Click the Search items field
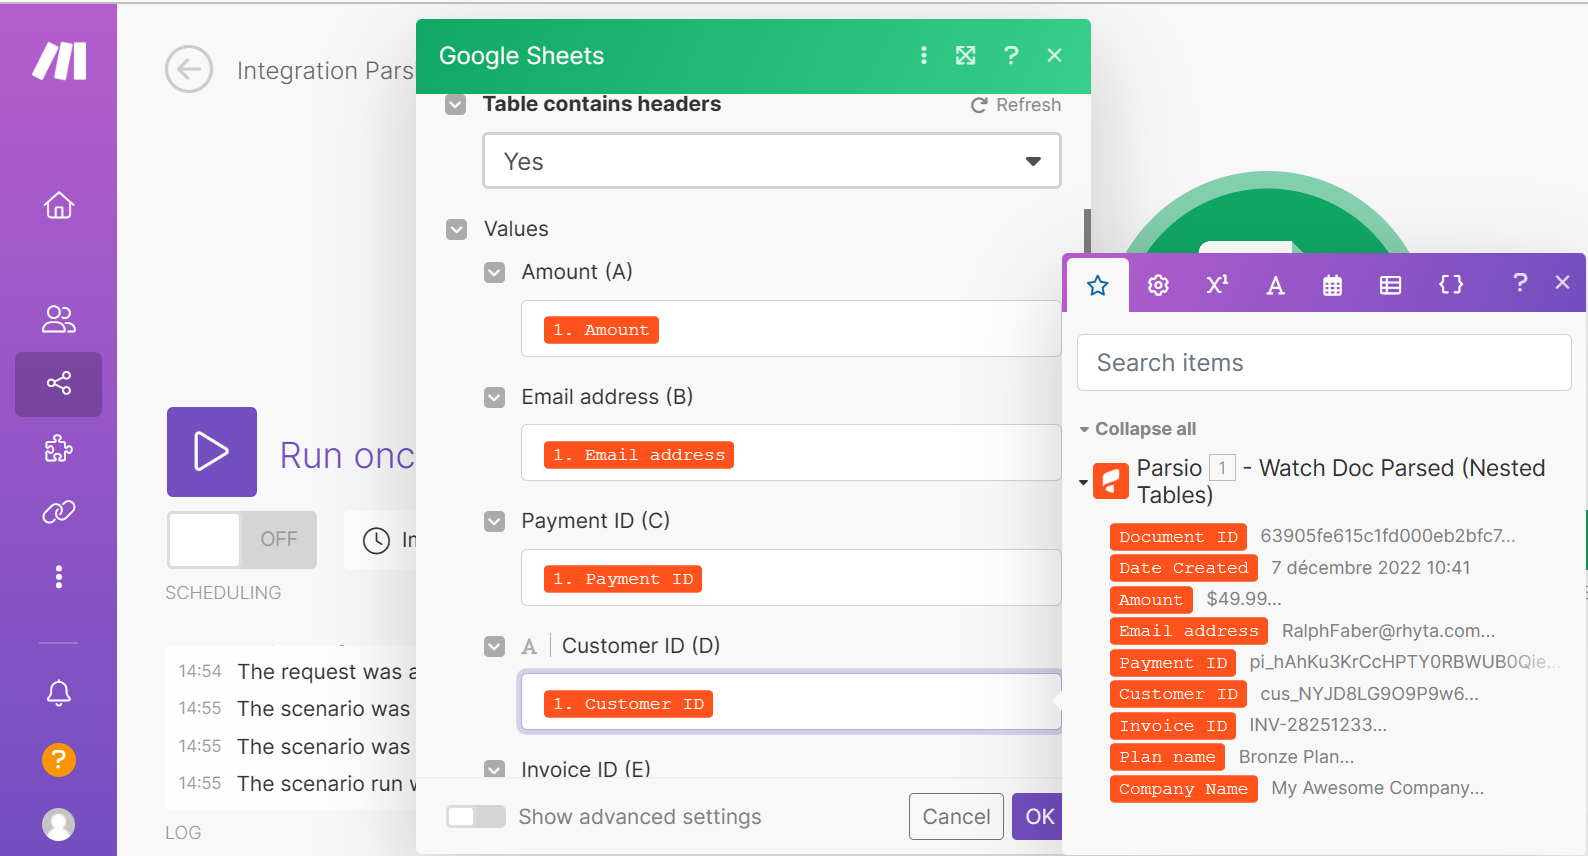 pos(1323,363)
